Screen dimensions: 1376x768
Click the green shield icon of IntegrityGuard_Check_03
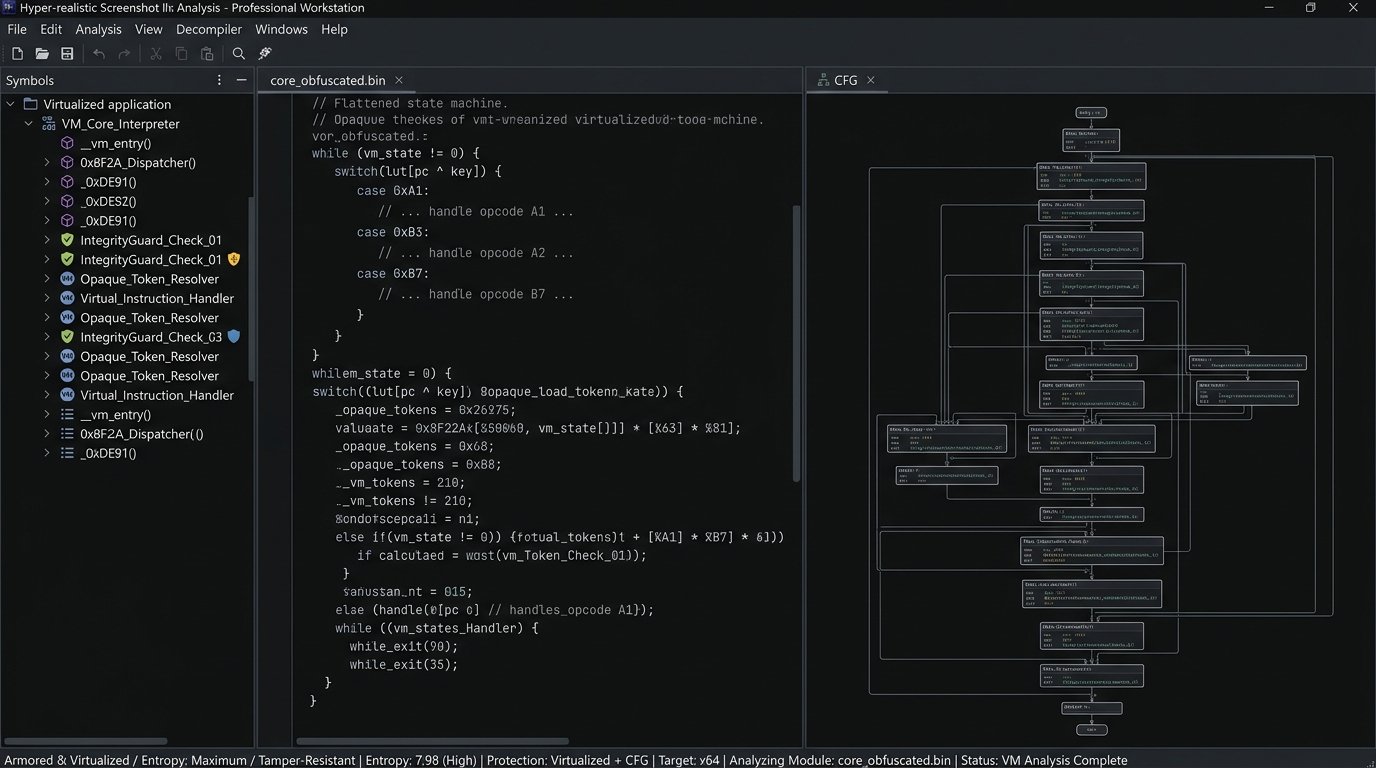pos(67,337)
